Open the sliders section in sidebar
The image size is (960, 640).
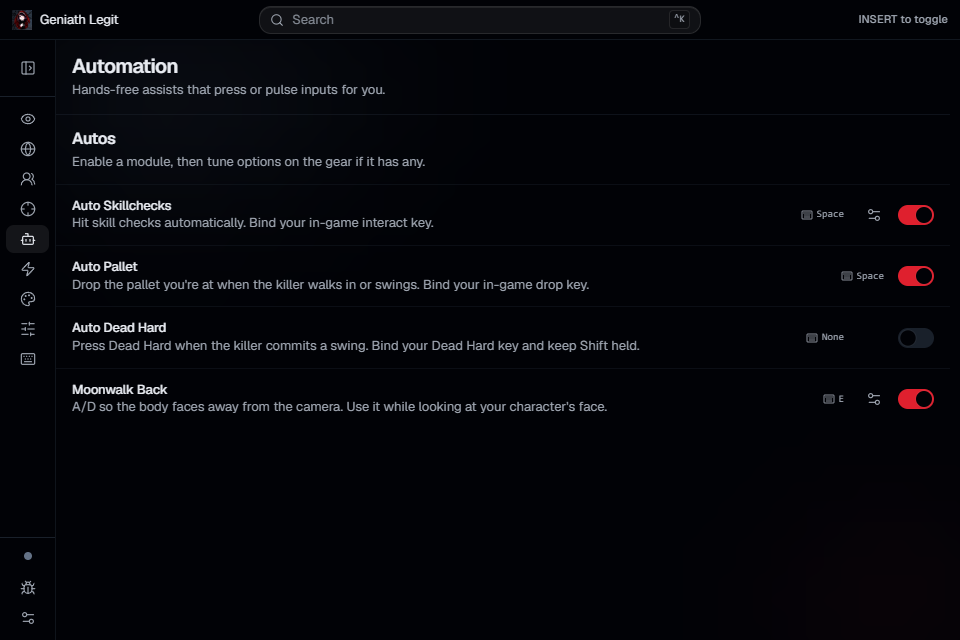[28, 329]
